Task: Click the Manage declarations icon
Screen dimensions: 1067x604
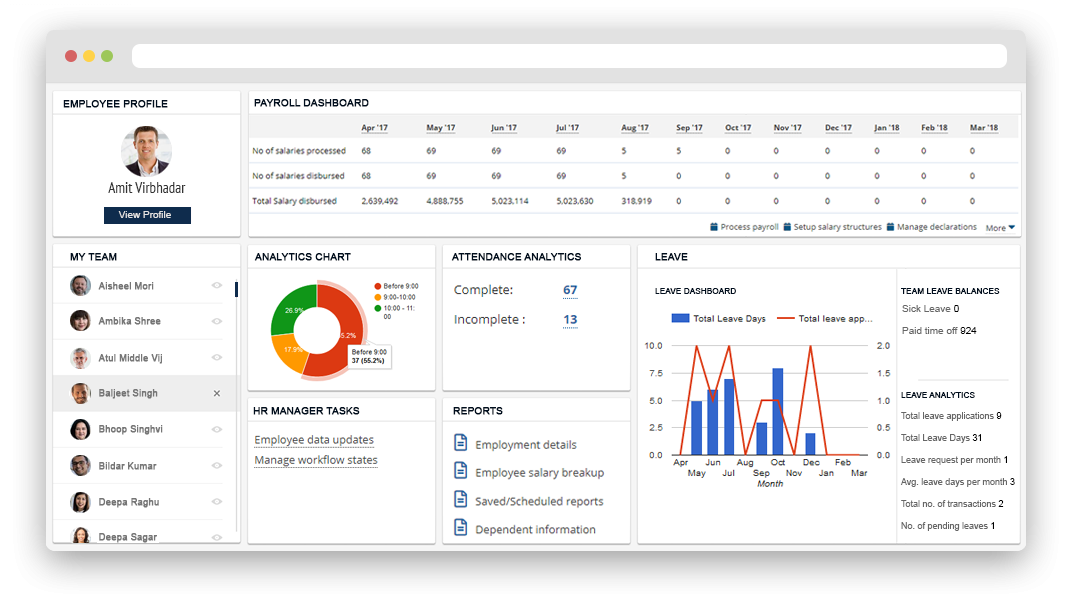Action: coord(890,227)
